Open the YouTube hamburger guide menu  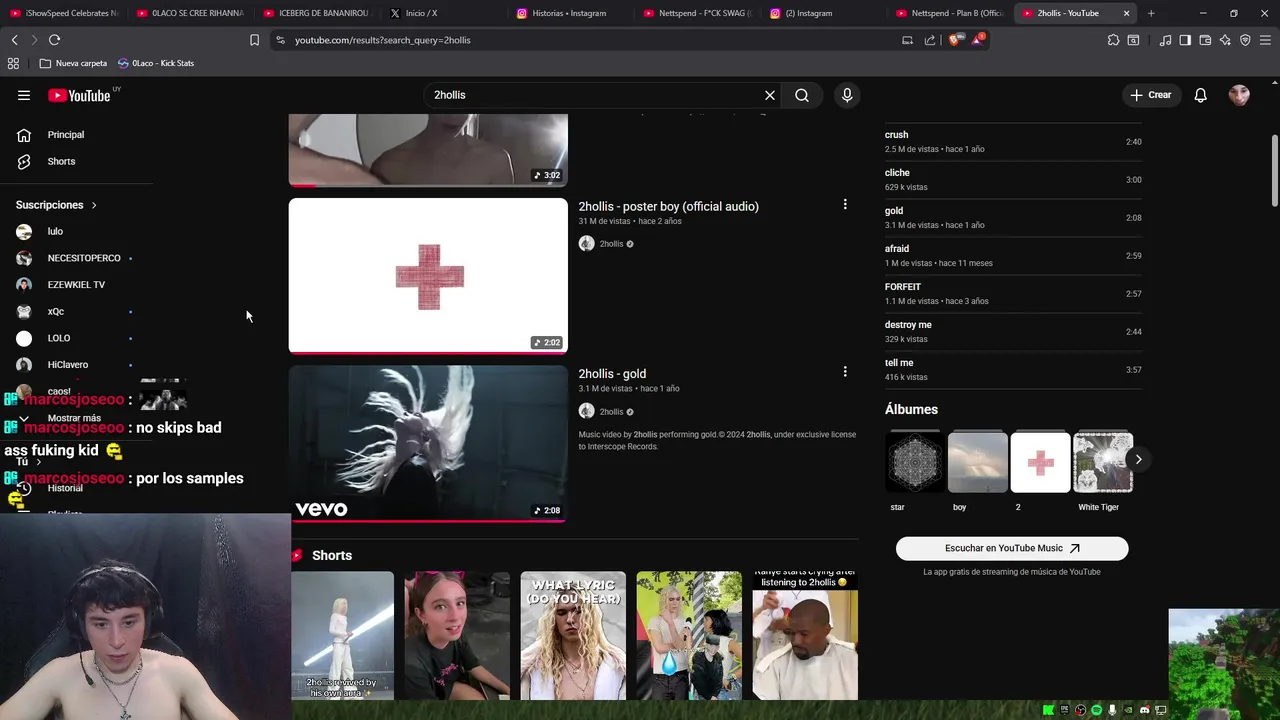(24, 95)
